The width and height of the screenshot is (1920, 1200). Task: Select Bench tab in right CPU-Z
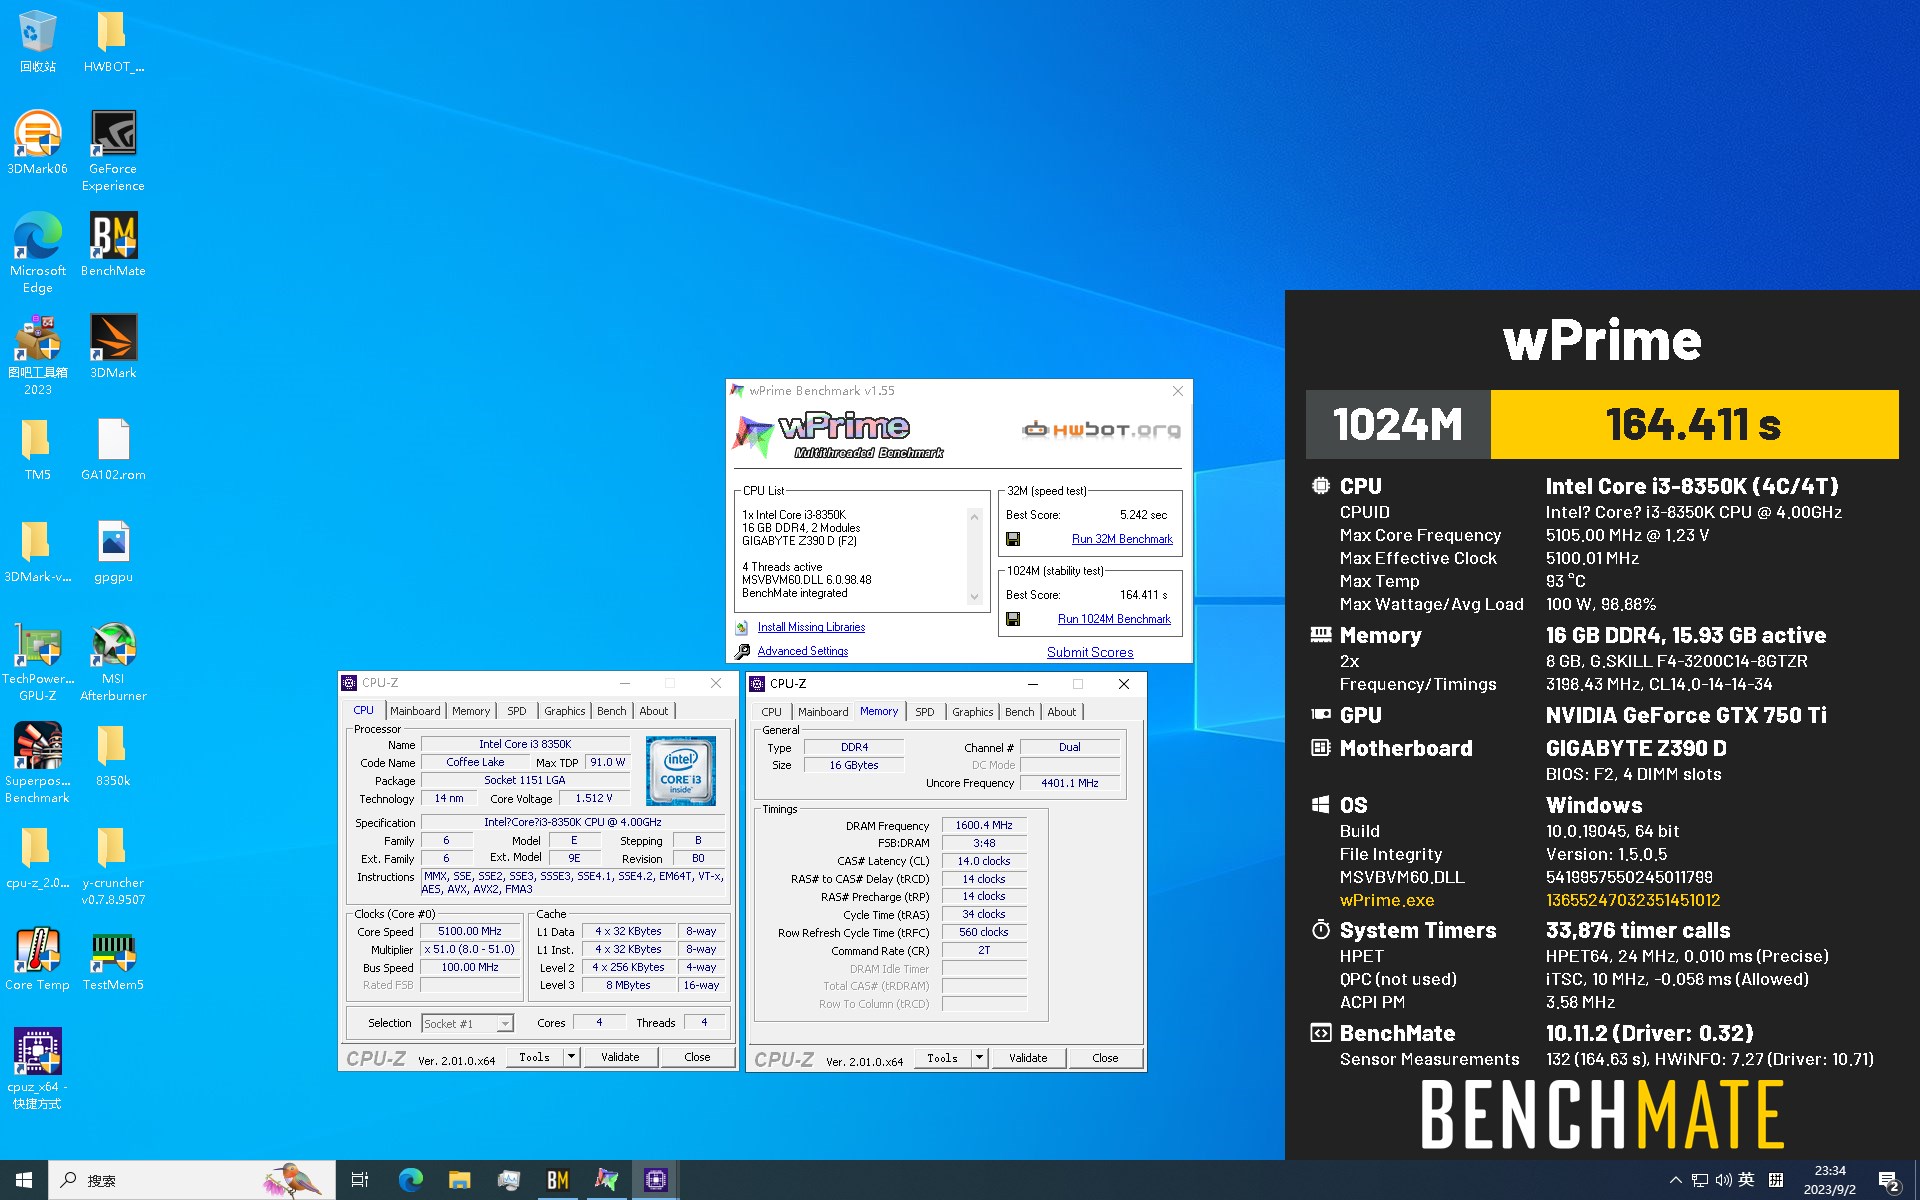(x=1020, y=712)
